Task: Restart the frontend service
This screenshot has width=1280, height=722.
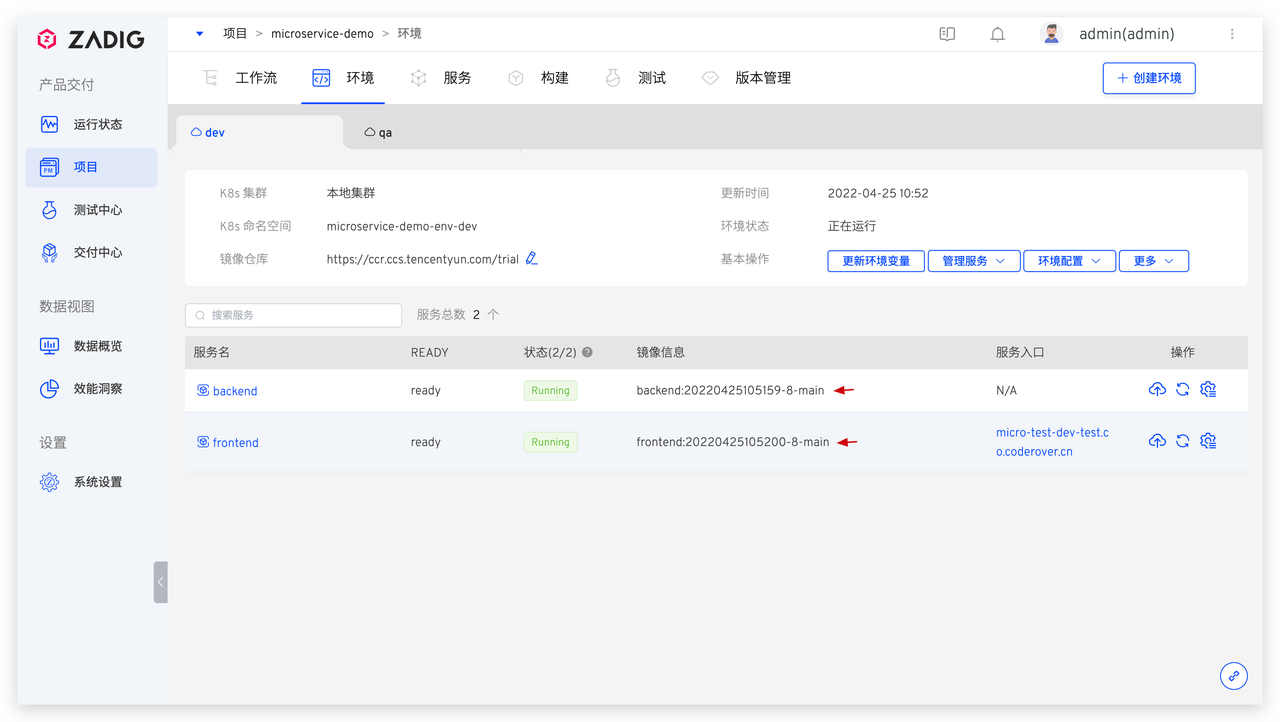Action: pyautogui.click(x=1182, y=441)
